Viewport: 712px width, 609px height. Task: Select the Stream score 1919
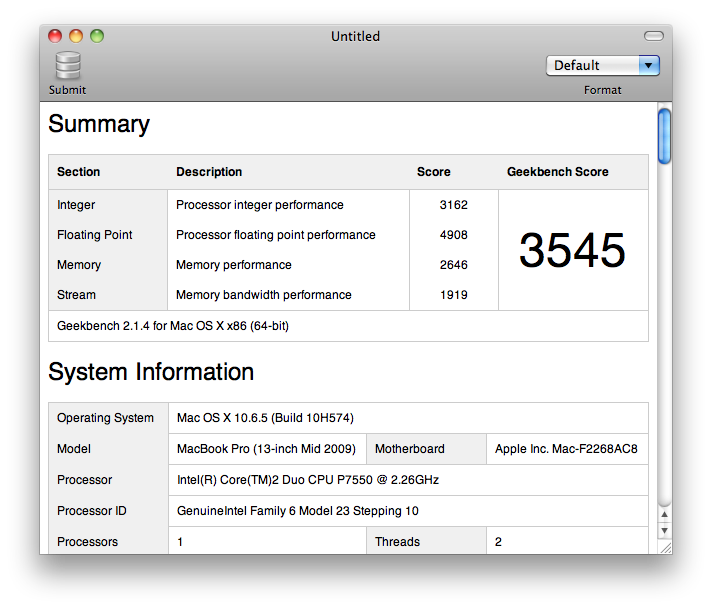[453, 295]
